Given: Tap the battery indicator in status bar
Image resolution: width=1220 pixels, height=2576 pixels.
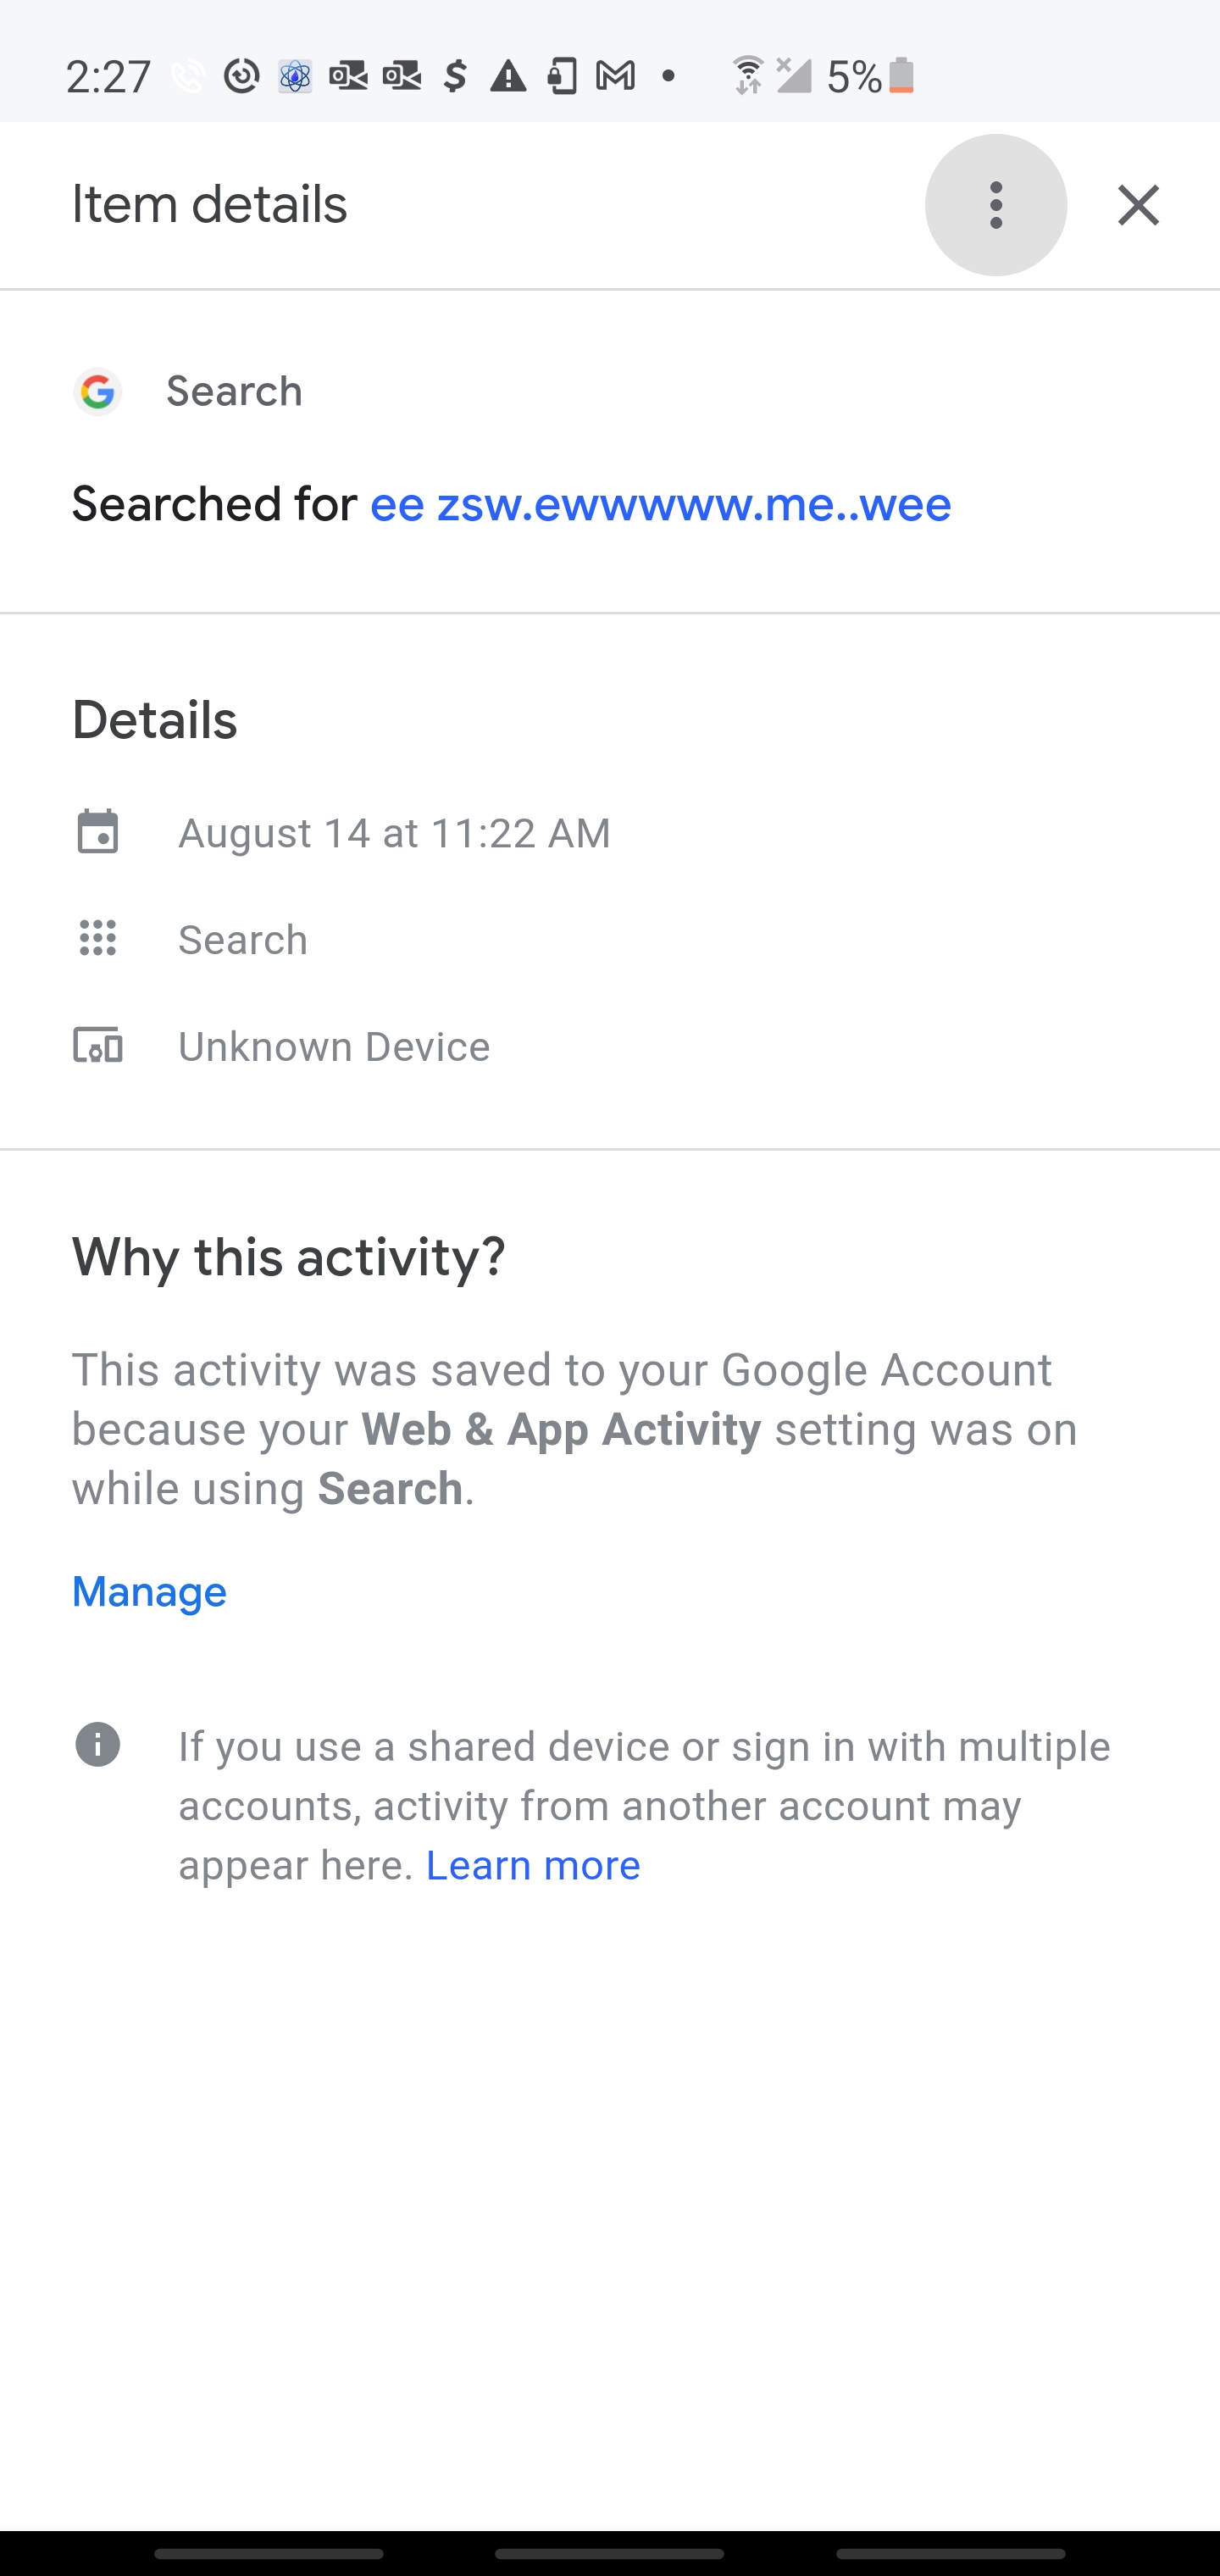Looking at the screenshot, I should 901,76.
